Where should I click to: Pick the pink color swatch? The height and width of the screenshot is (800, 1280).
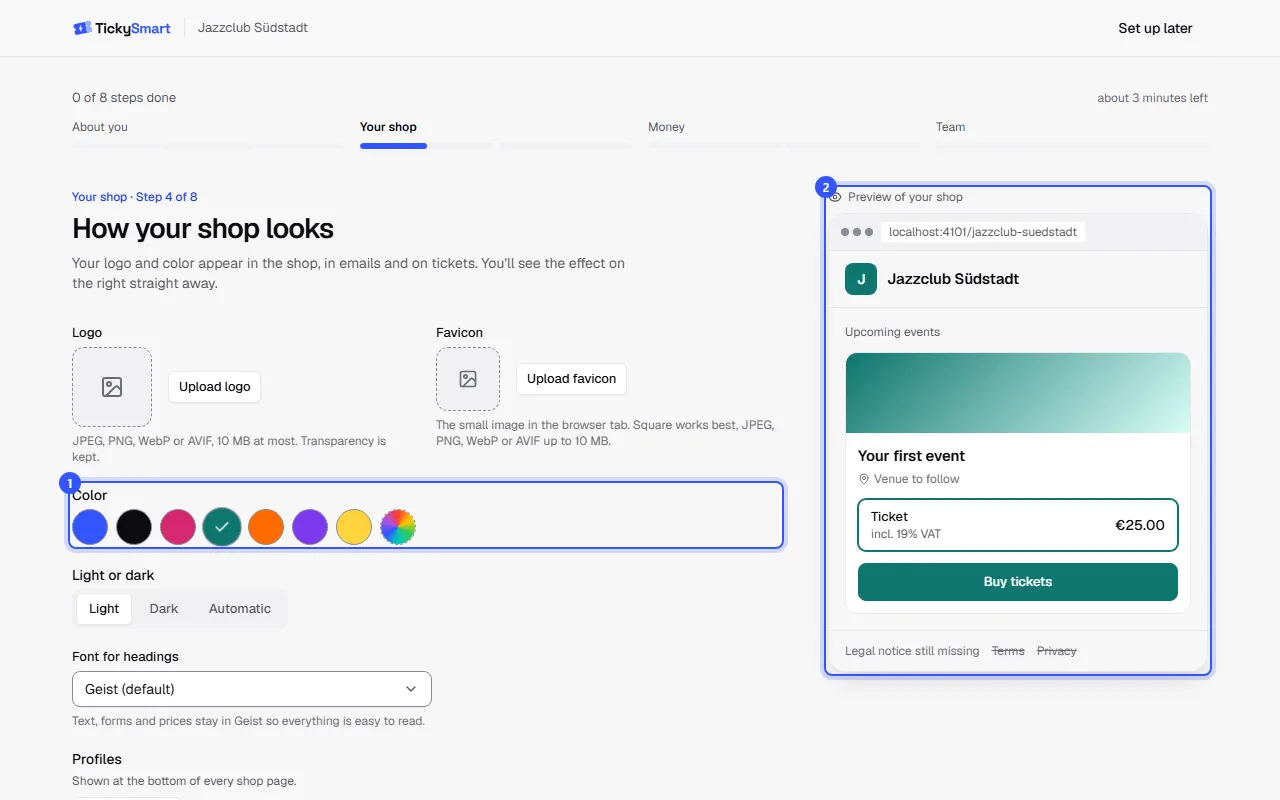pos(178,526)
